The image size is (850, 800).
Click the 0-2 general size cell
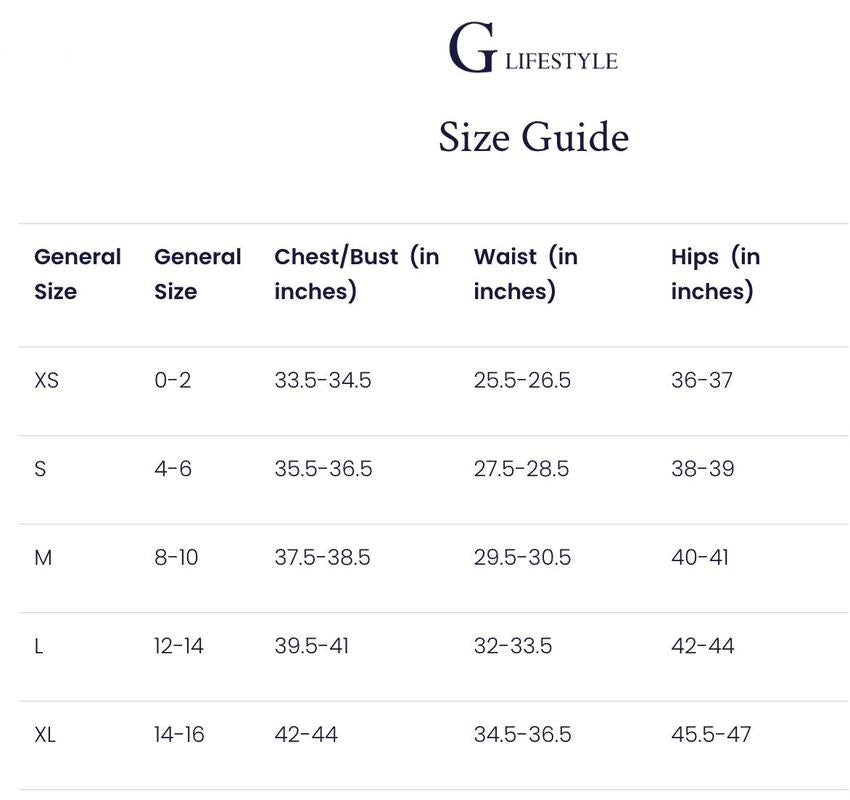pos(172,380)
